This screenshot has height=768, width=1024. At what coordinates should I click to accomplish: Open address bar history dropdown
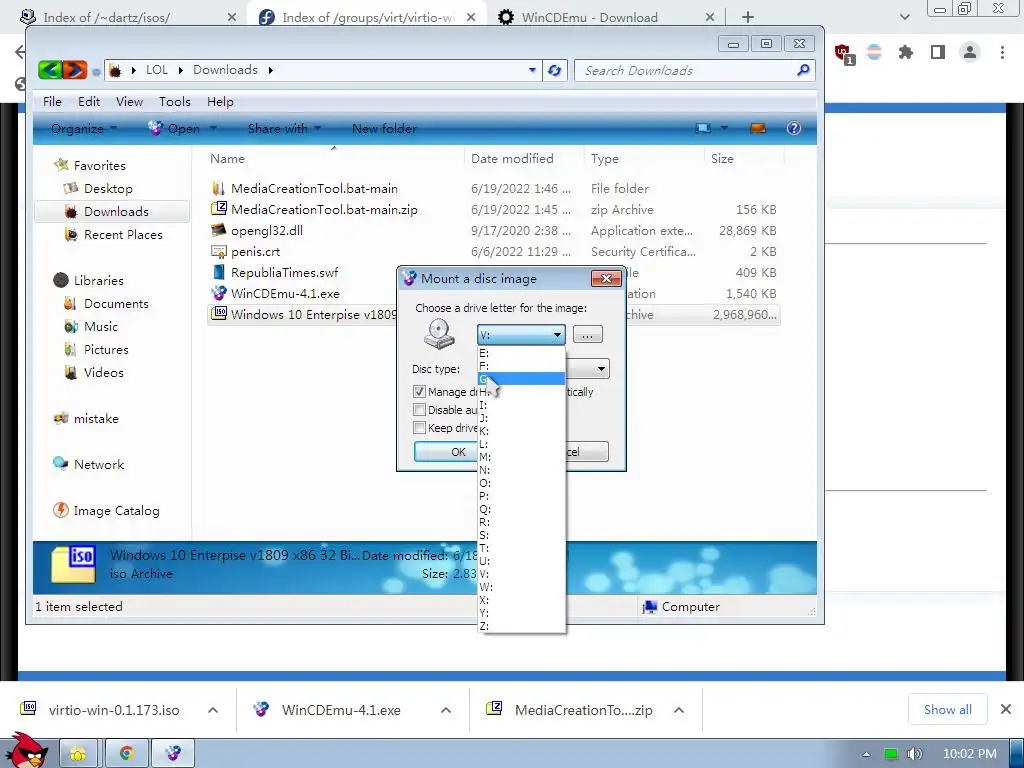point(532,70)
